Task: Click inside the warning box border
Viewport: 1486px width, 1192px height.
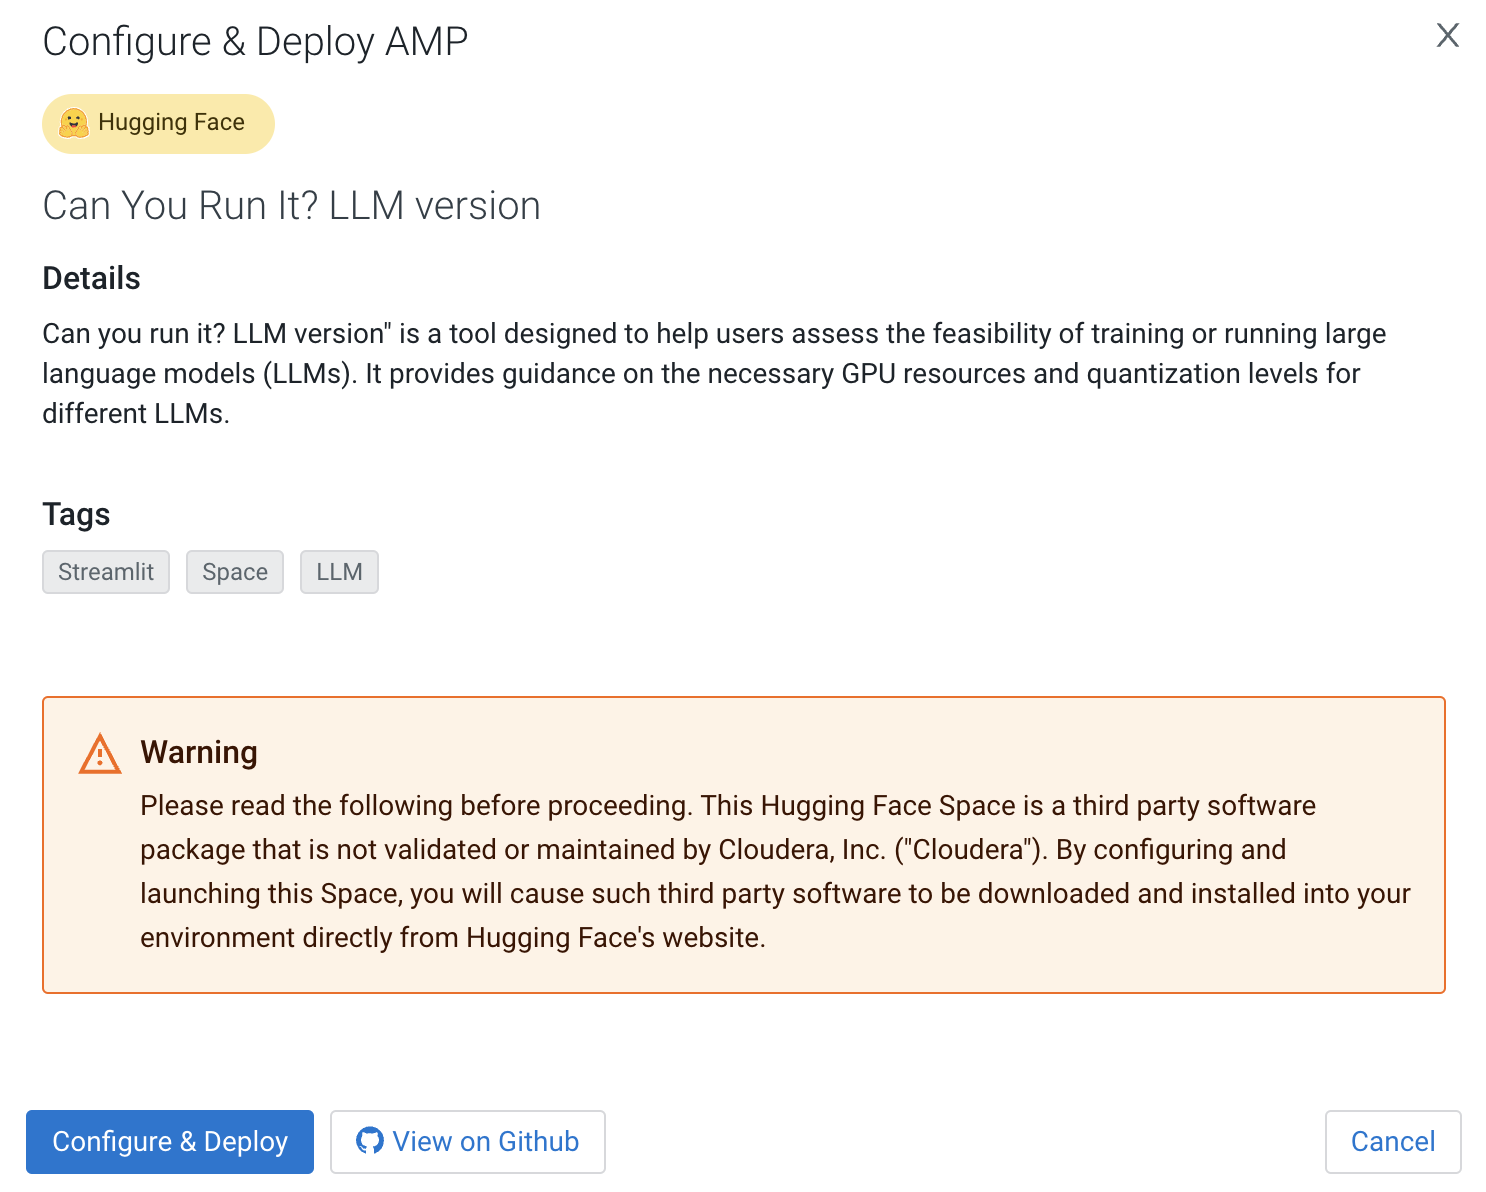Action: coord(744,843)
